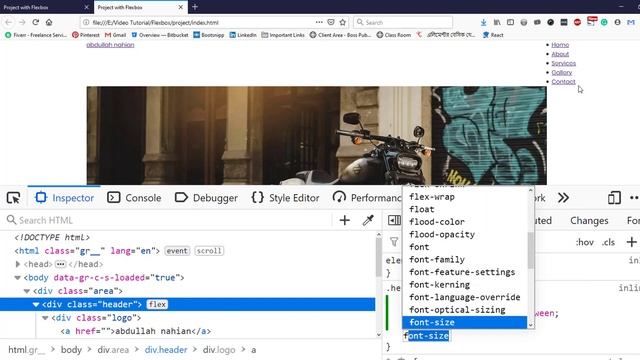
Task: Click div.header in the breadcrumb
Action: pyautogui.click(x=166, y=350)
